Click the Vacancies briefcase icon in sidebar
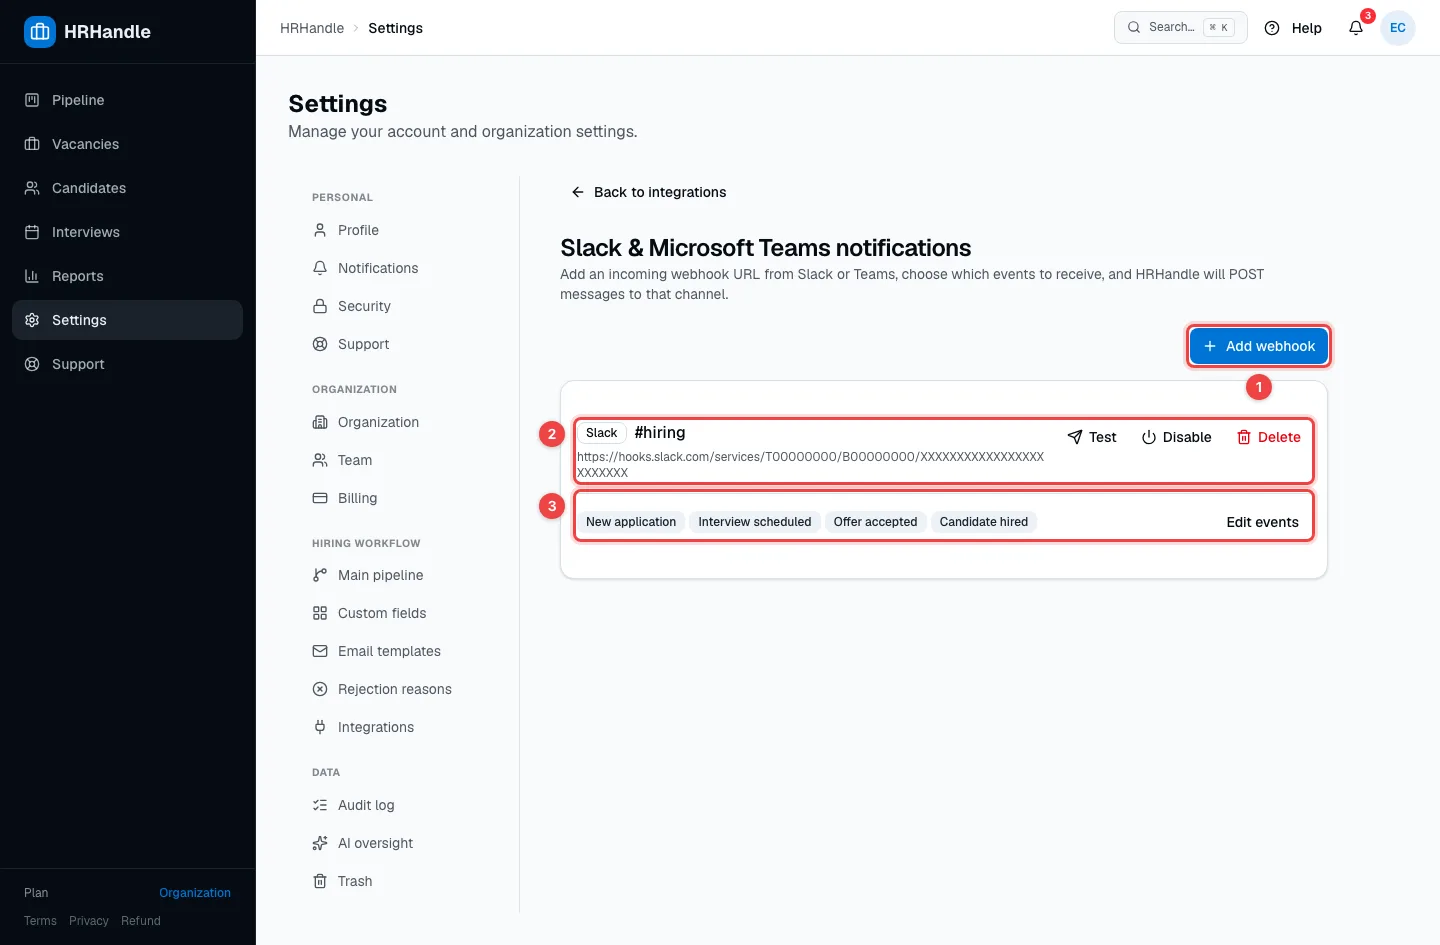Screen dimensions: 1440x945 tap(32, 144)
